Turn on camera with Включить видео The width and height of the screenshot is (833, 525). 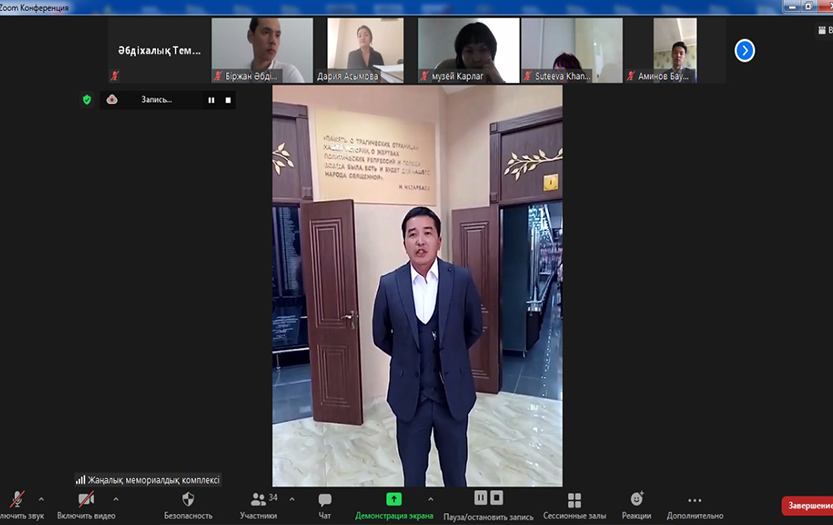(x=87, y=500)
